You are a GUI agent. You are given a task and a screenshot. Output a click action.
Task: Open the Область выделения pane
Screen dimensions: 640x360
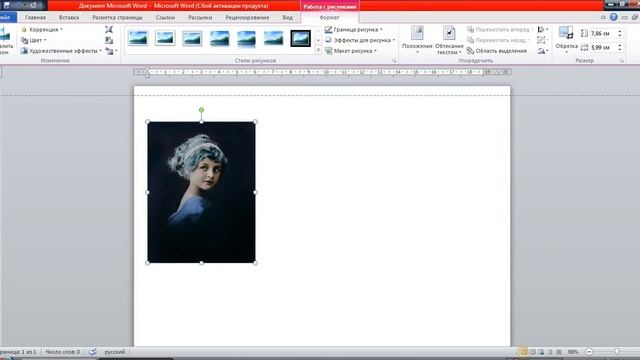(497, 51)
